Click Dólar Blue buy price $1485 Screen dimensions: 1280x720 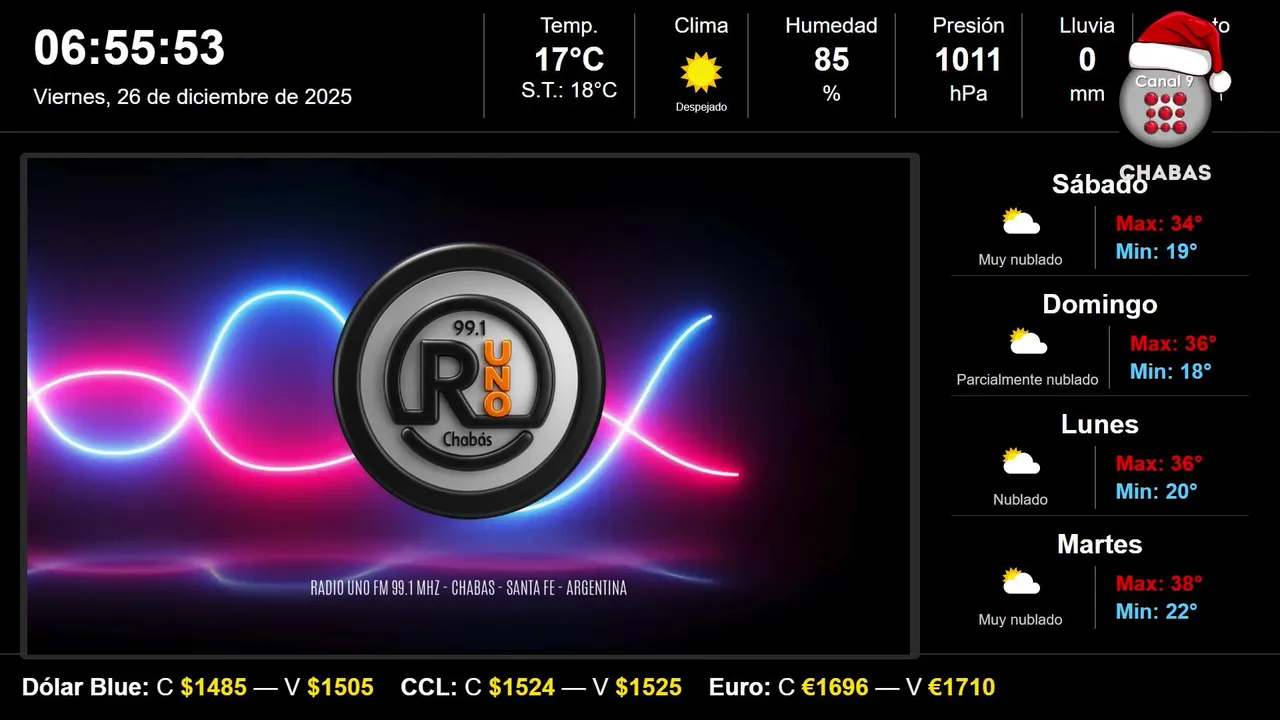(x=213, y=687)
